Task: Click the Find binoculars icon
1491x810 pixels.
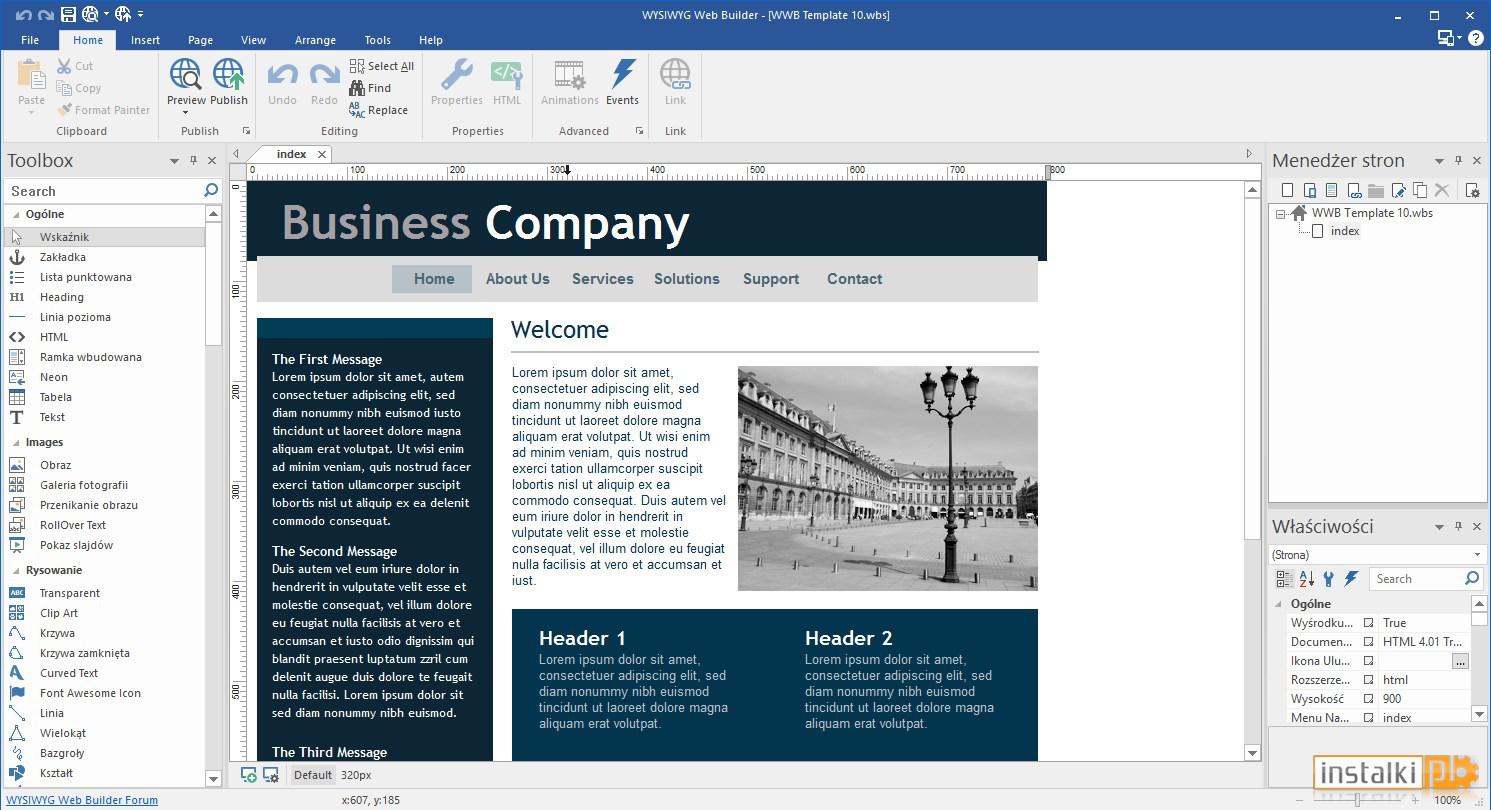Action: 357,88
